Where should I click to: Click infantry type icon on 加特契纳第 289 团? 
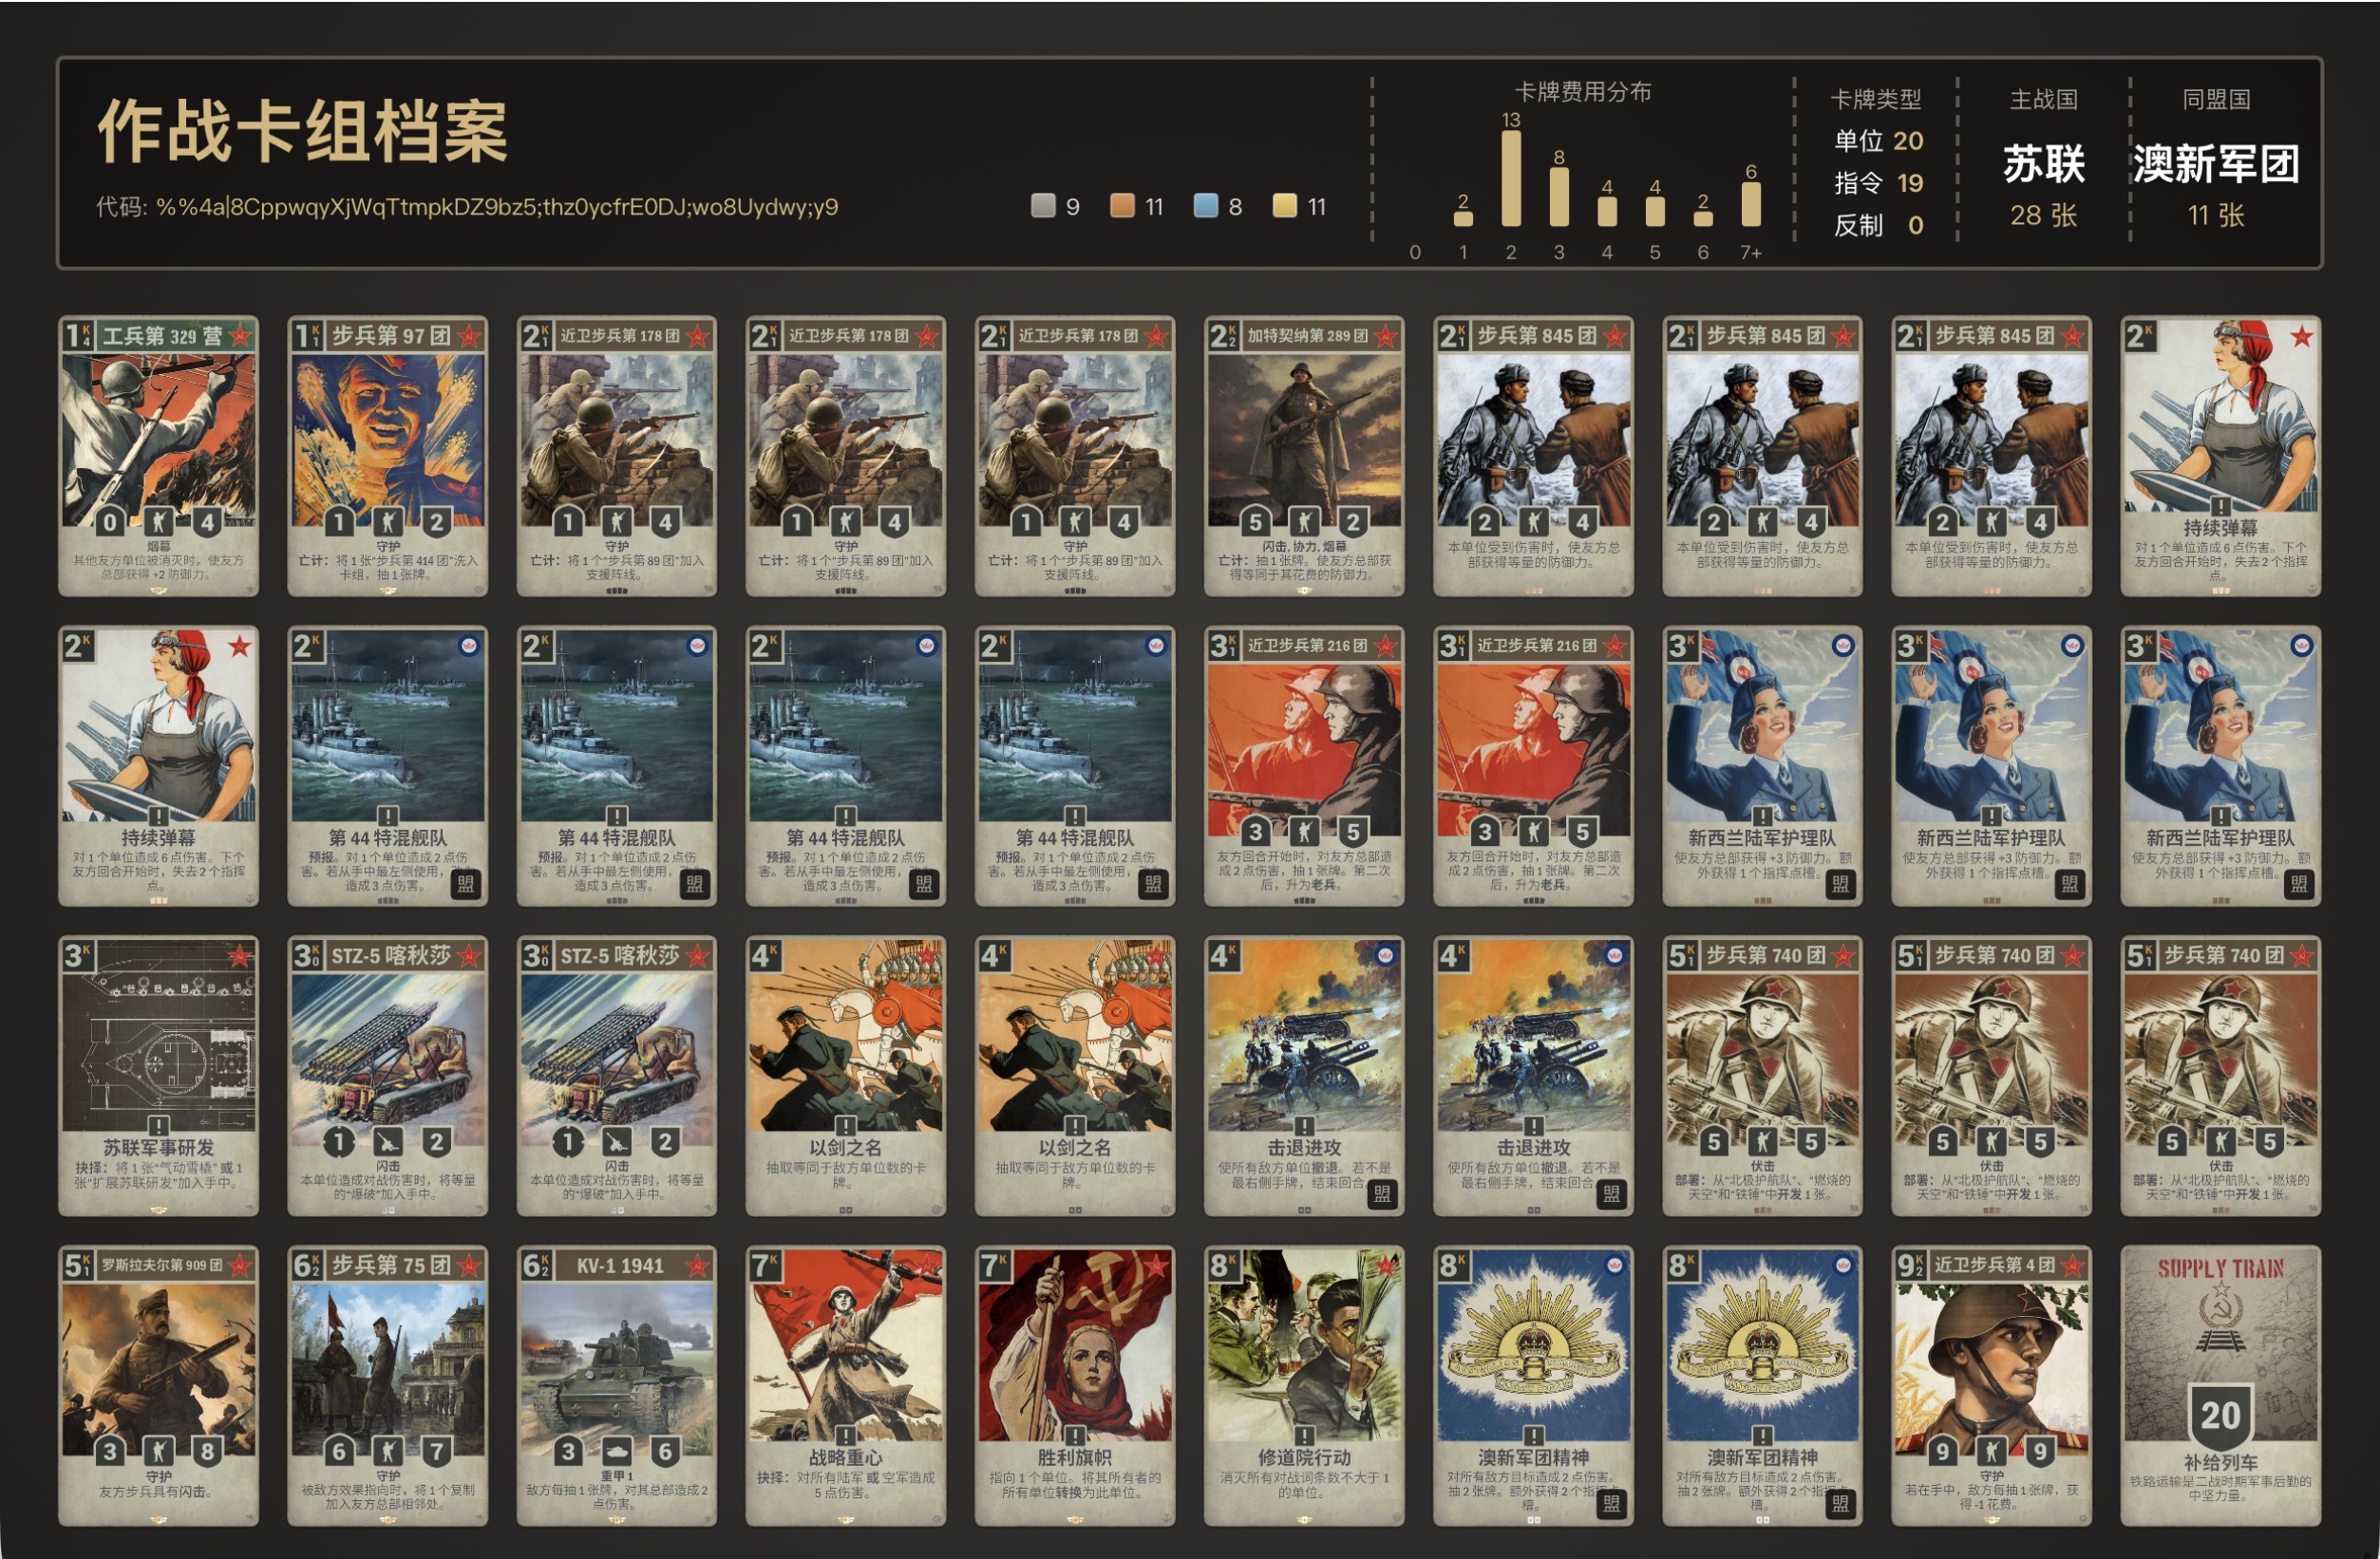(1304, 521)
